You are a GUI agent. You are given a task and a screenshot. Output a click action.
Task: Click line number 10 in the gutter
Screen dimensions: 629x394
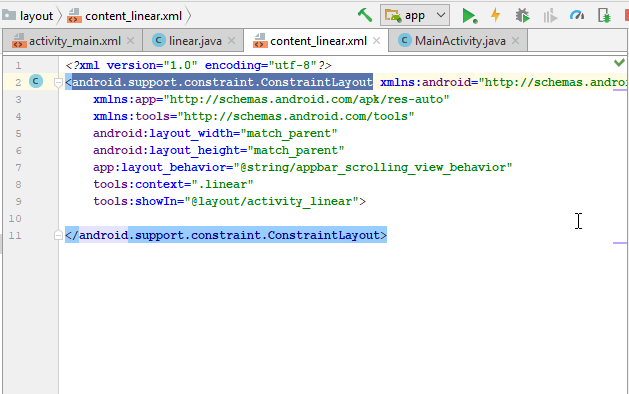tap(15, 219)
